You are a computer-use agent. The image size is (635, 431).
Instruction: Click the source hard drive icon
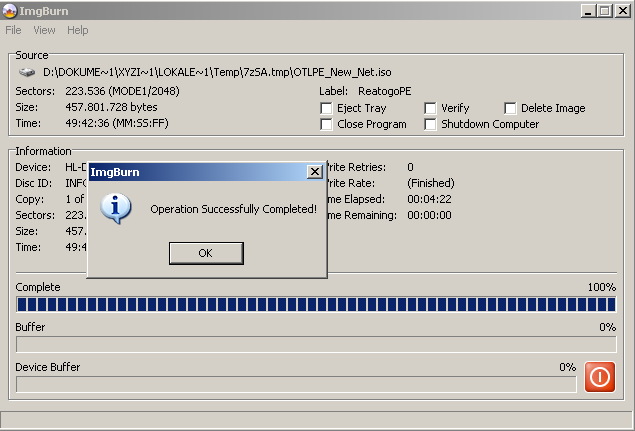tap(27, 73)
